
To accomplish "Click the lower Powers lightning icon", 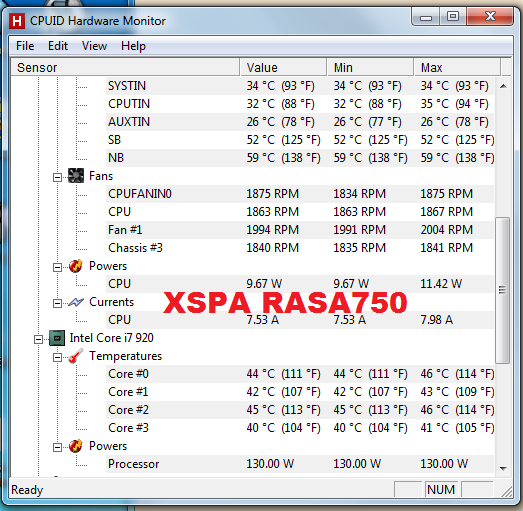I will (76, 446).
